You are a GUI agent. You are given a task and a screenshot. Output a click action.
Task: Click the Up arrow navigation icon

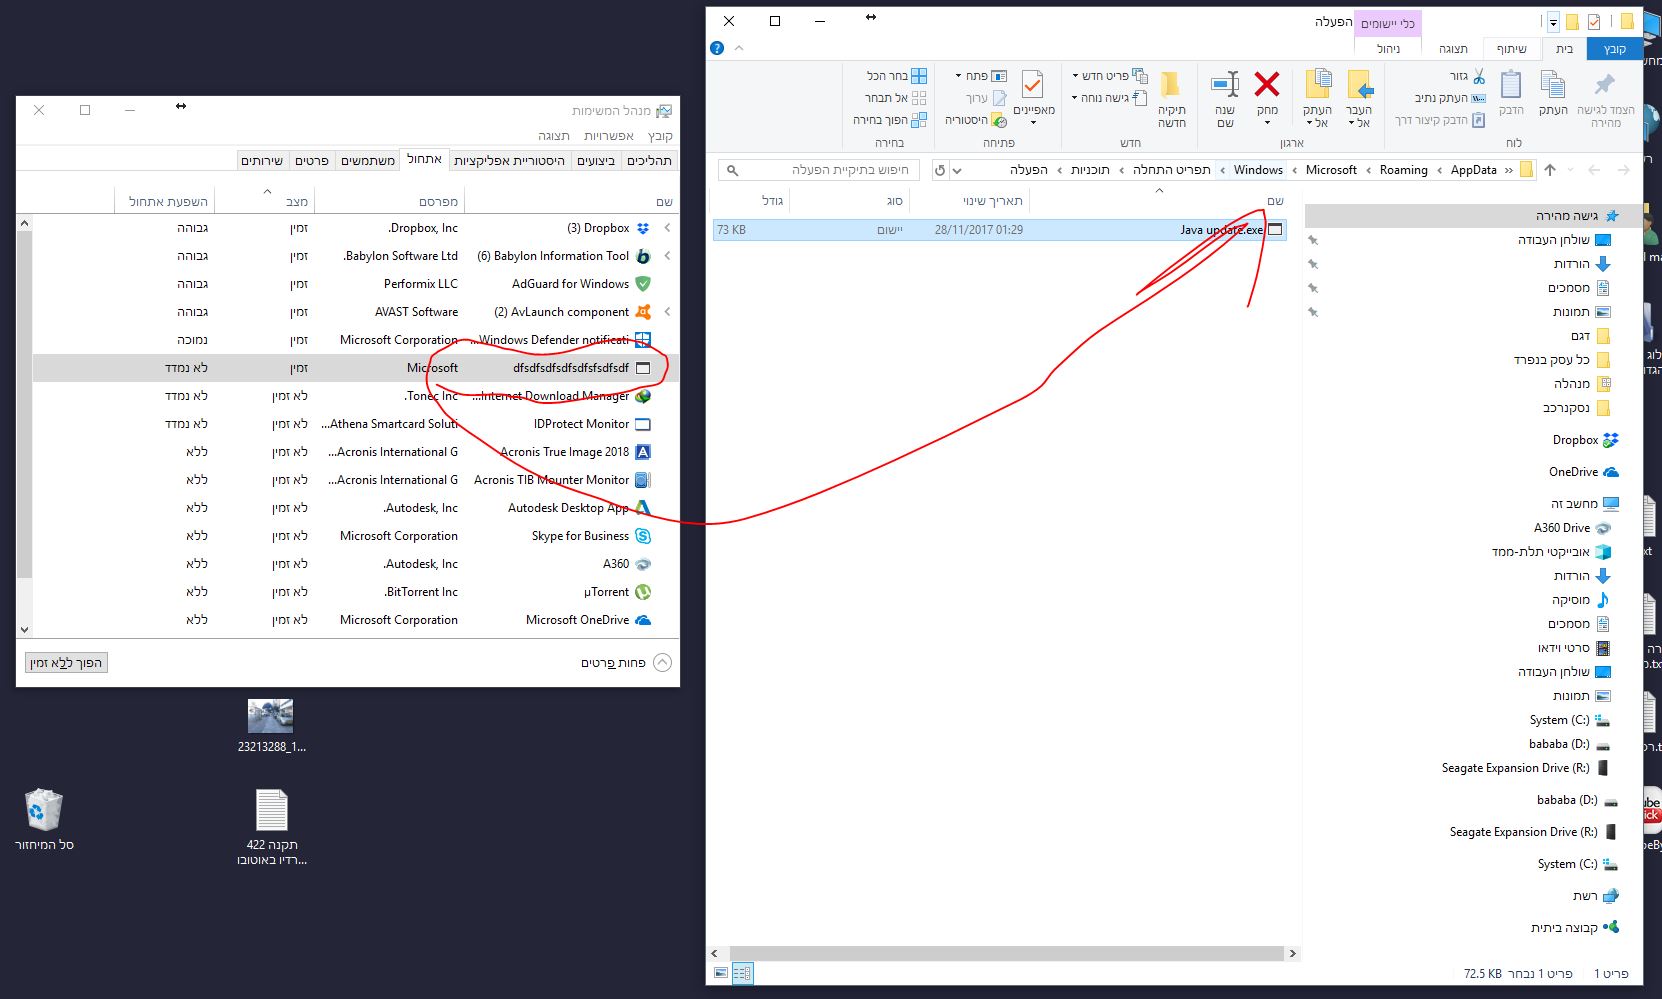click(1550, 170)
